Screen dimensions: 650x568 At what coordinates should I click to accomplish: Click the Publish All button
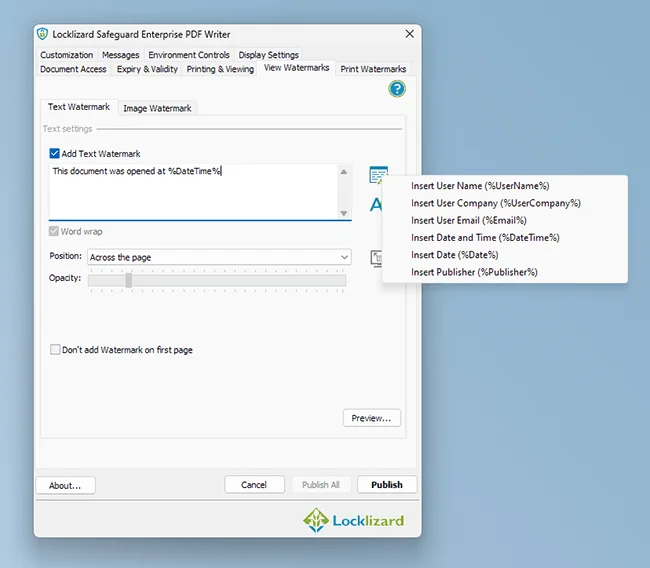tap(321, 485)
